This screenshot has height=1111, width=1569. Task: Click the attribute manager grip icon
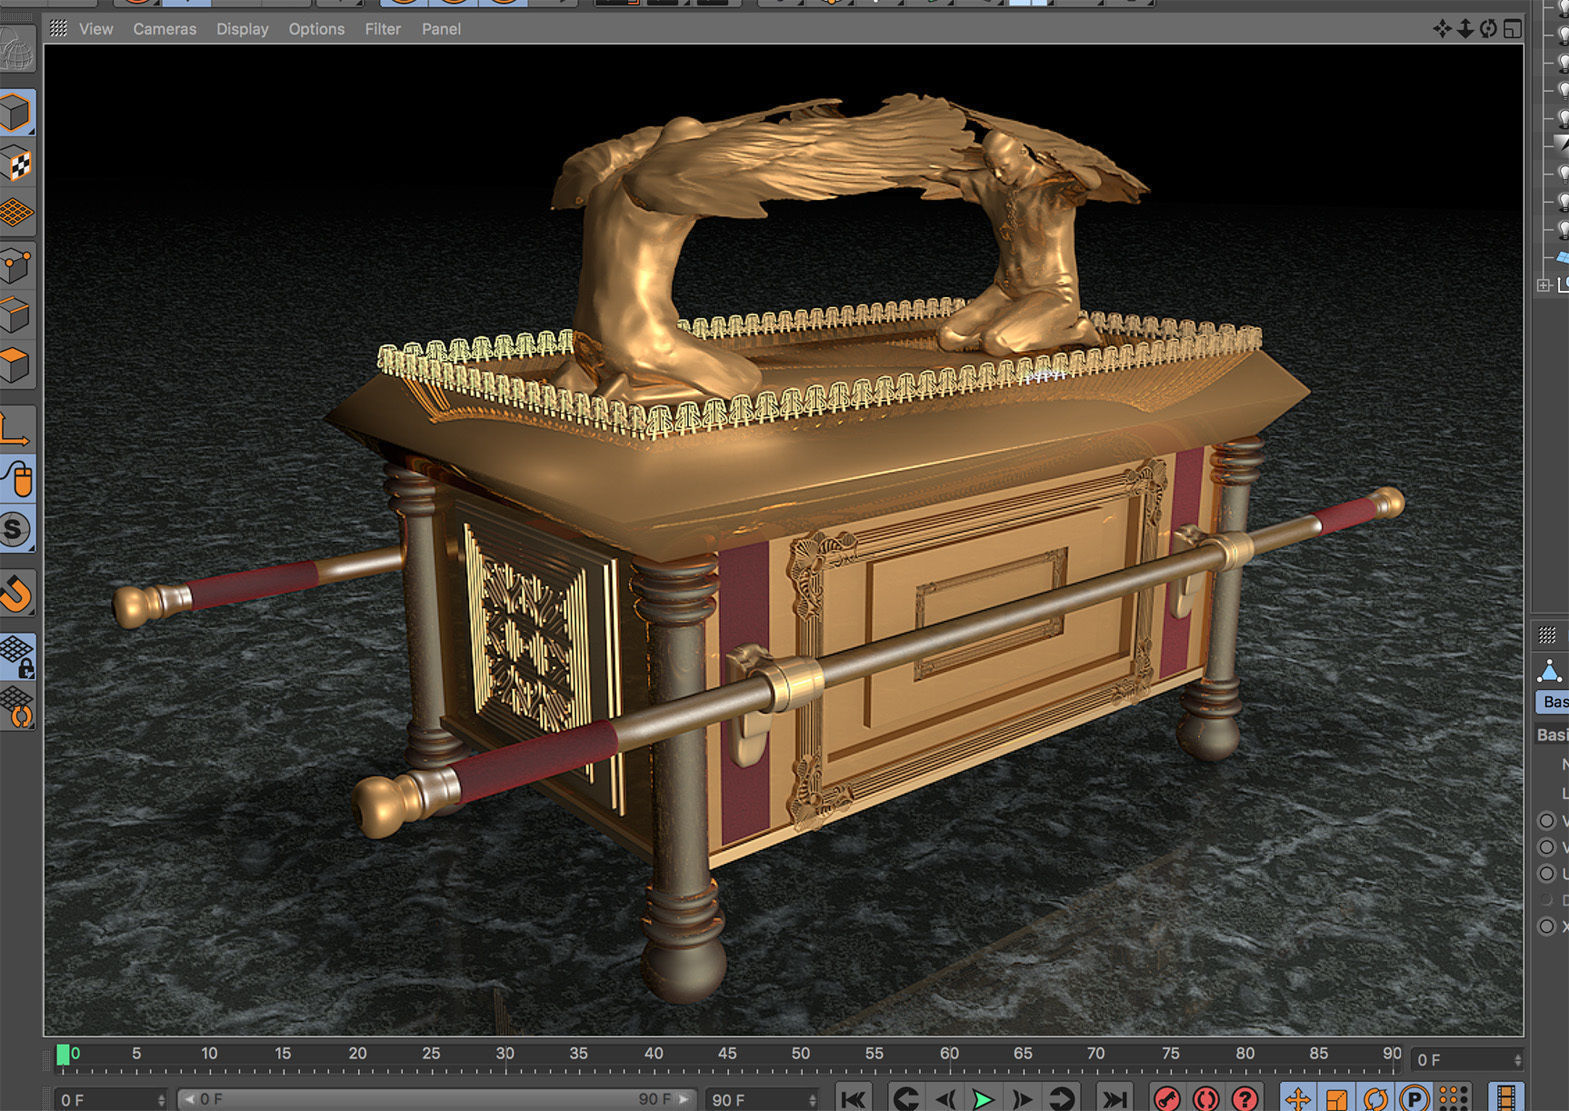(1547, 635)
